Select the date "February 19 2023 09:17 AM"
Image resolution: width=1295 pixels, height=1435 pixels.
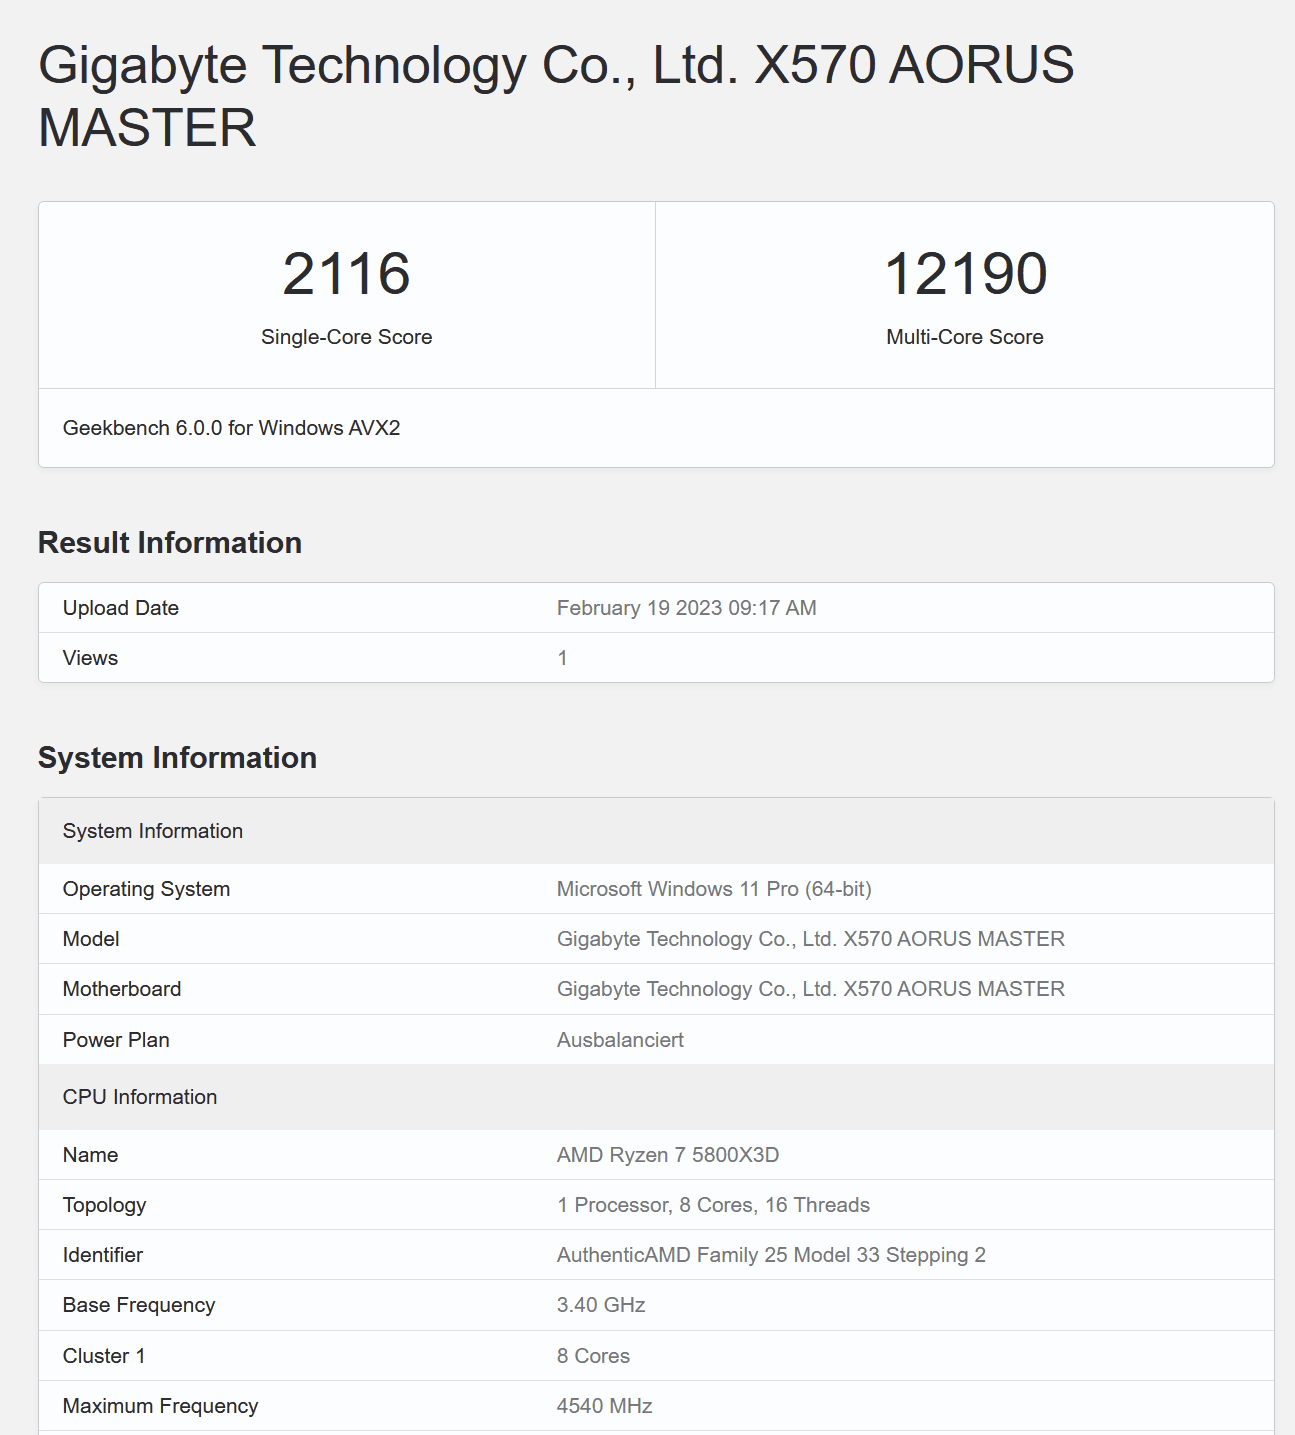687,608
